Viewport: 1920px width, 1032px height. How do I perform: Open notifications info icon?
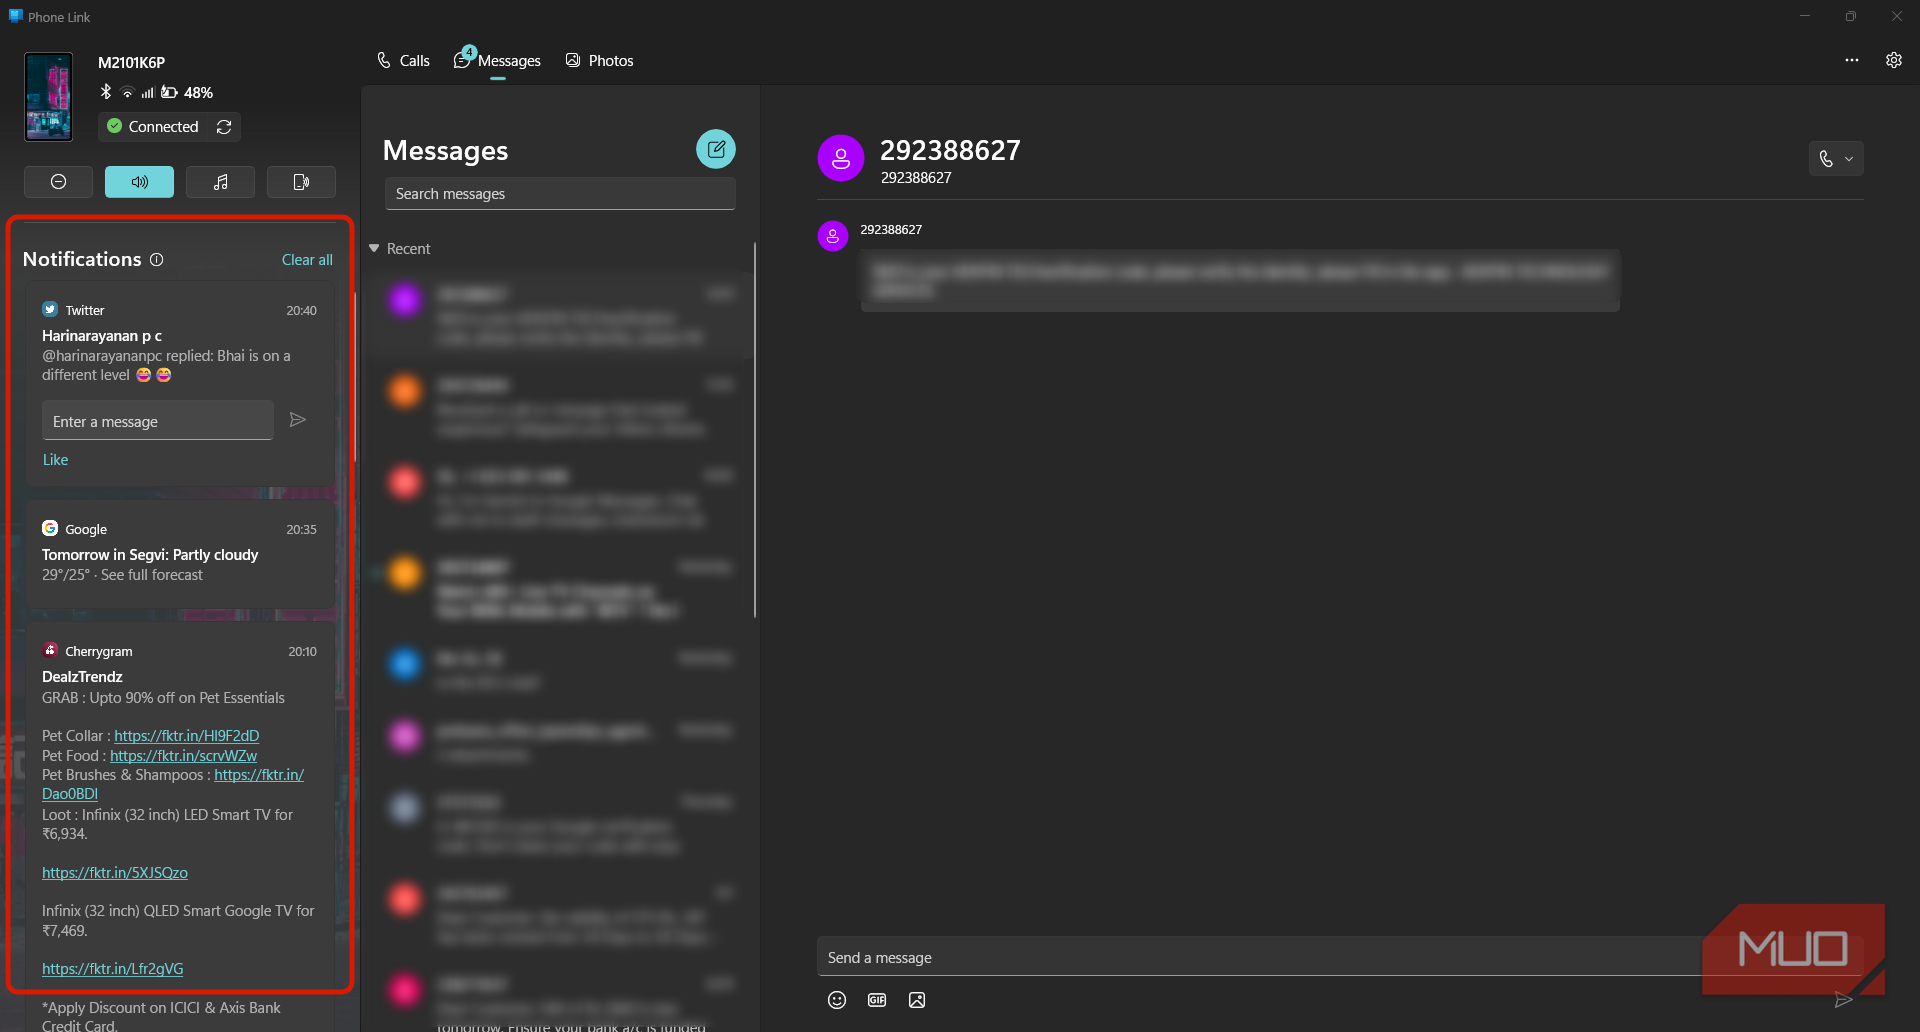(x=157, y=260)
